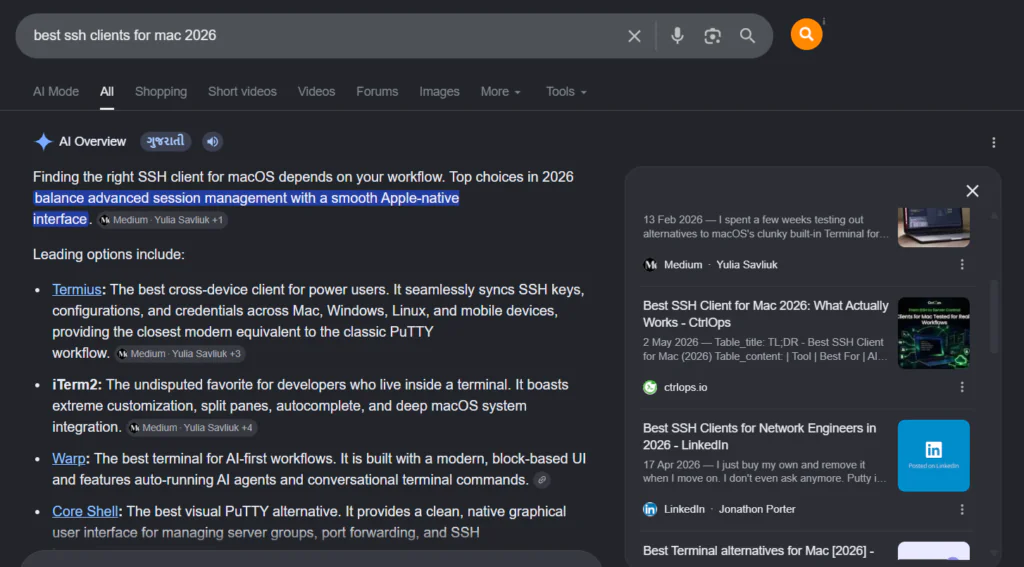Click the AI Overview sparkle icon

point(43,142)
